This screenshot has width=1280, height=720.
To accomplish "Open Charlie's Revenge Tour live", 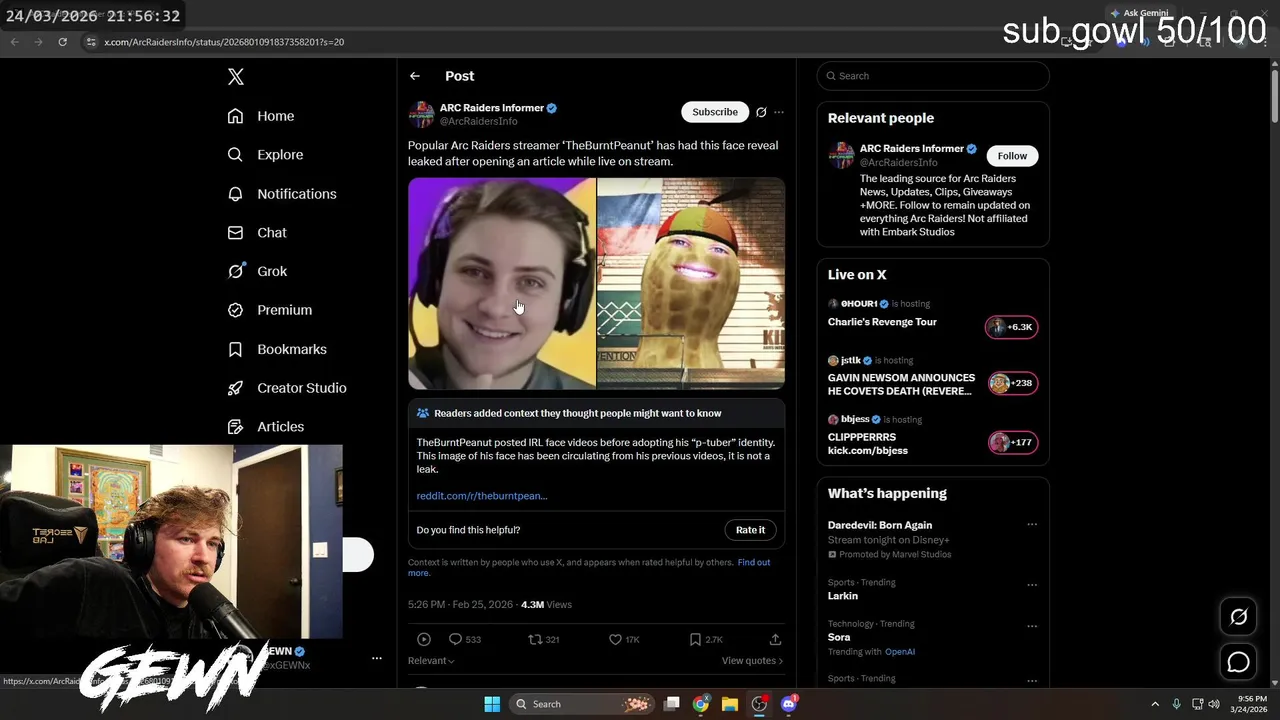I will click(882, 322).
